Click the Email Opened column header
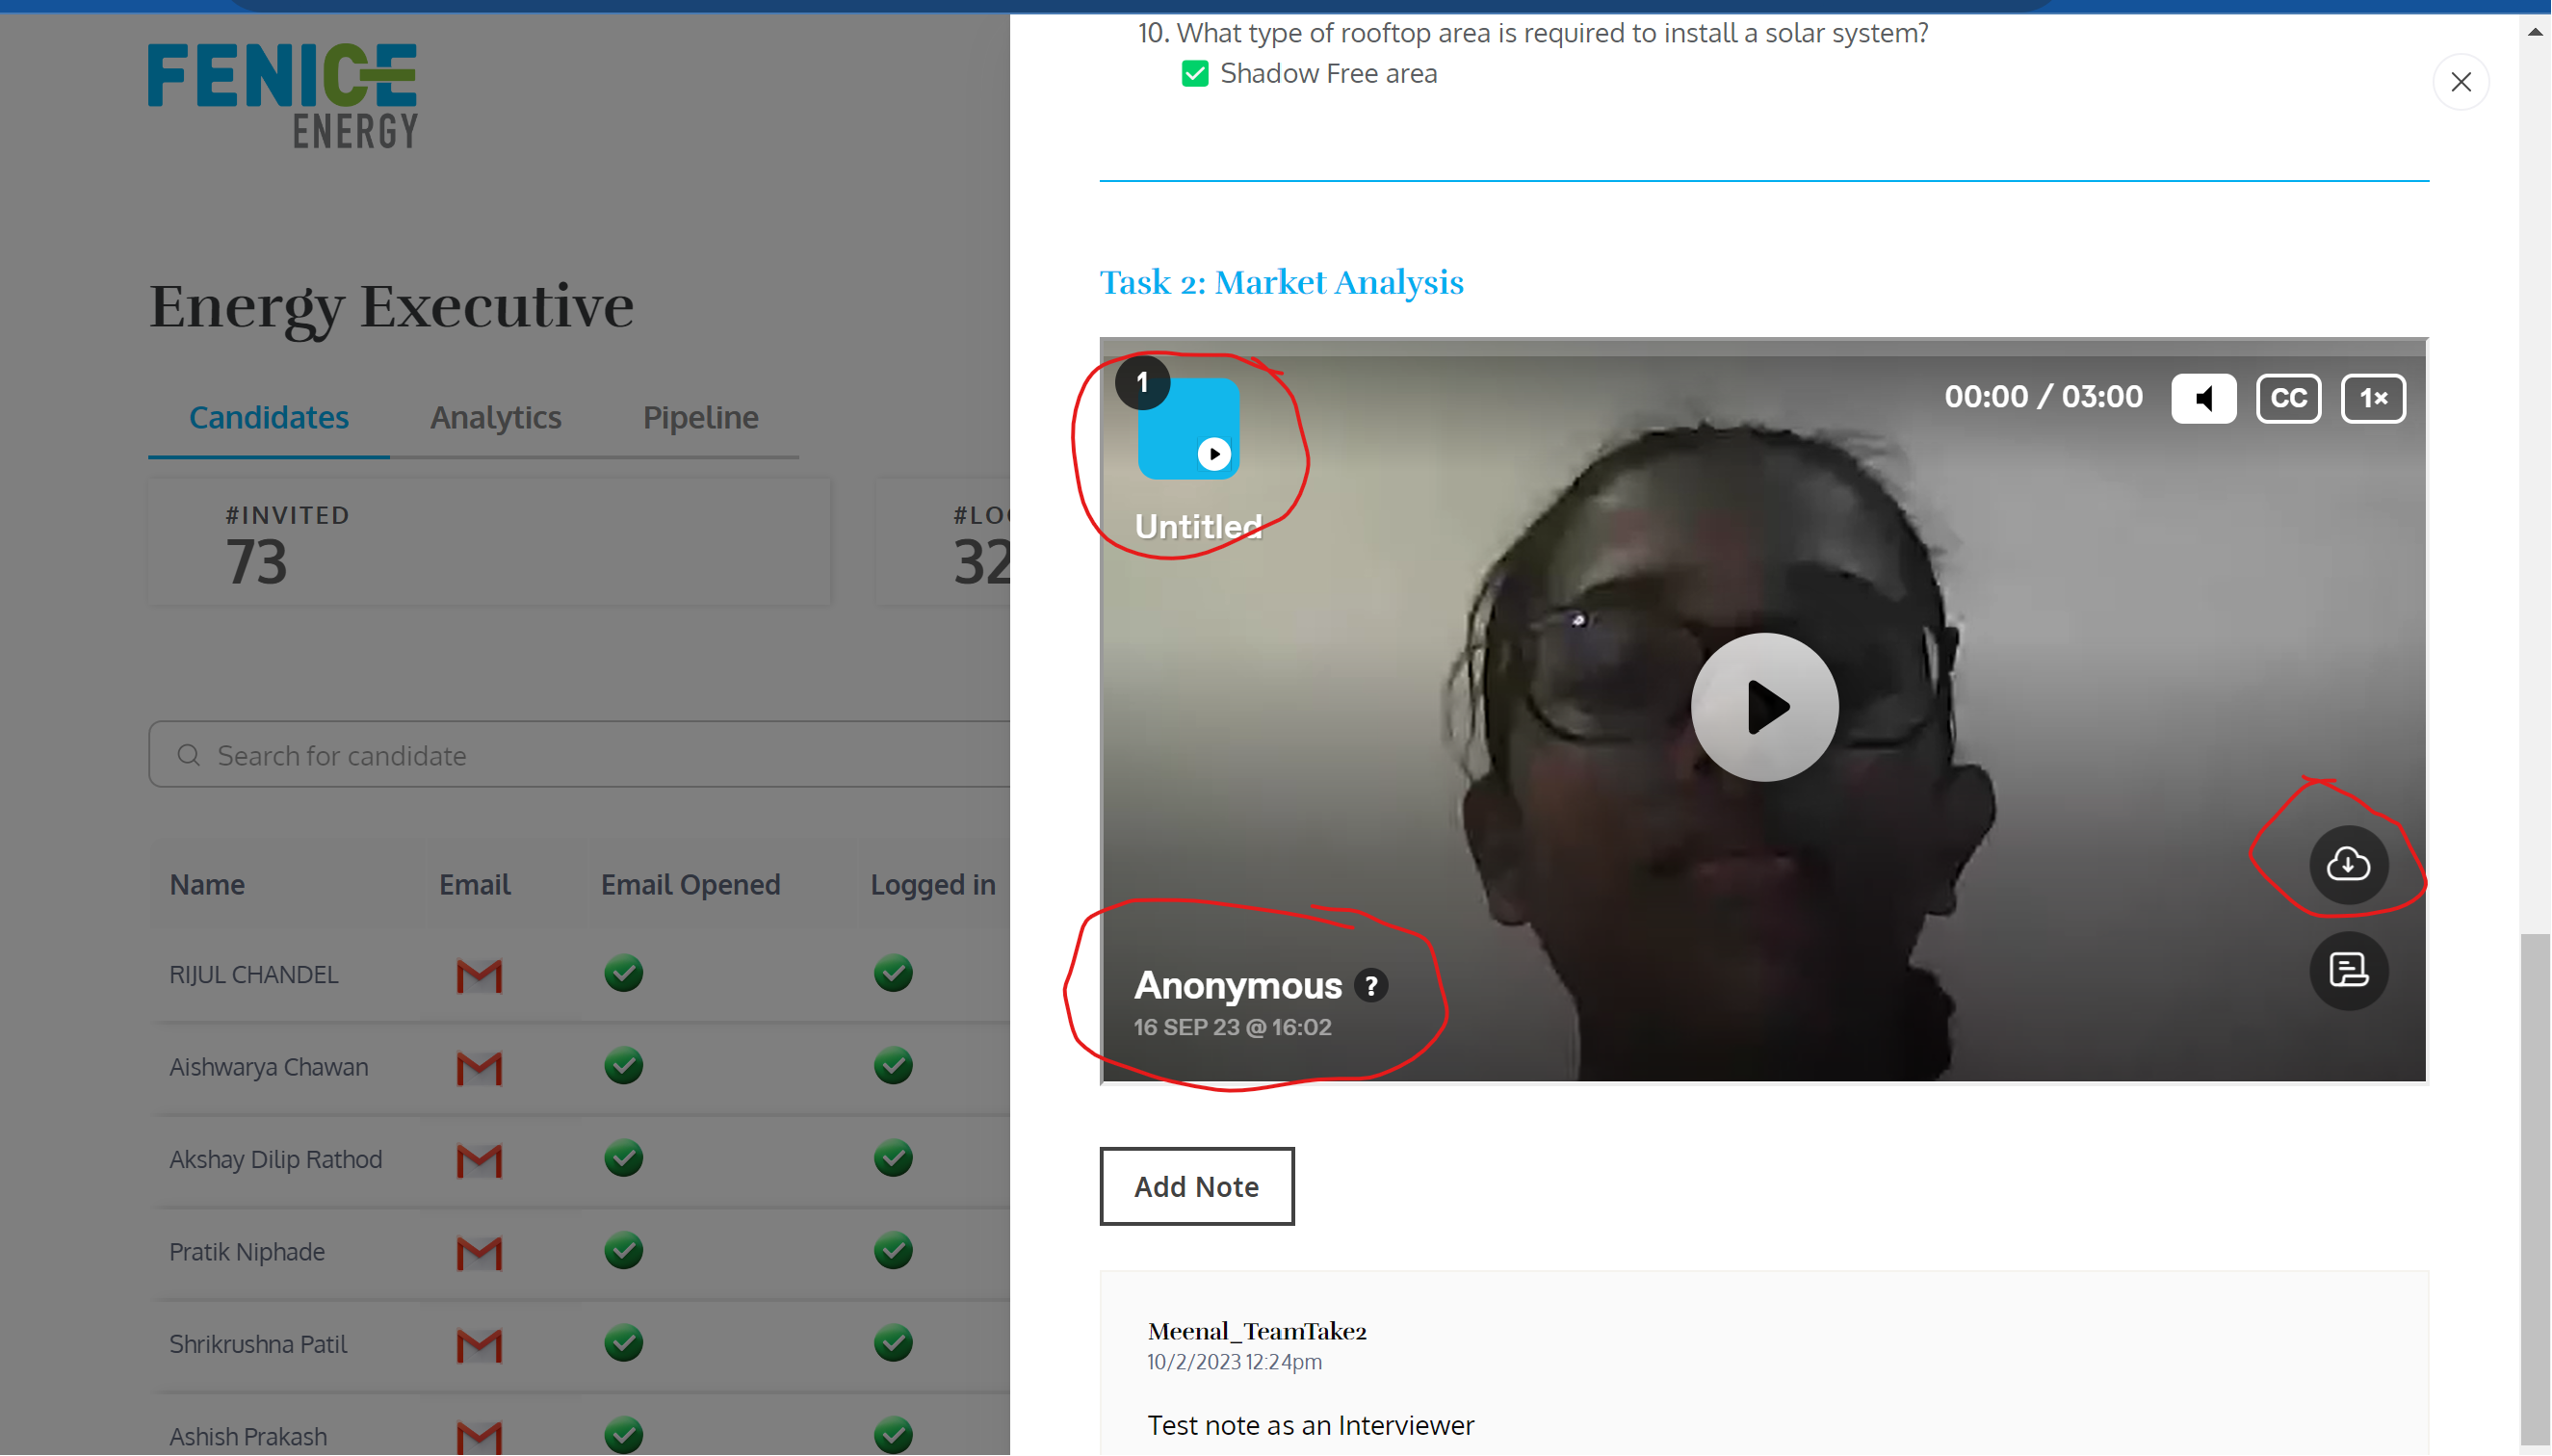 (x=690, y=885)
